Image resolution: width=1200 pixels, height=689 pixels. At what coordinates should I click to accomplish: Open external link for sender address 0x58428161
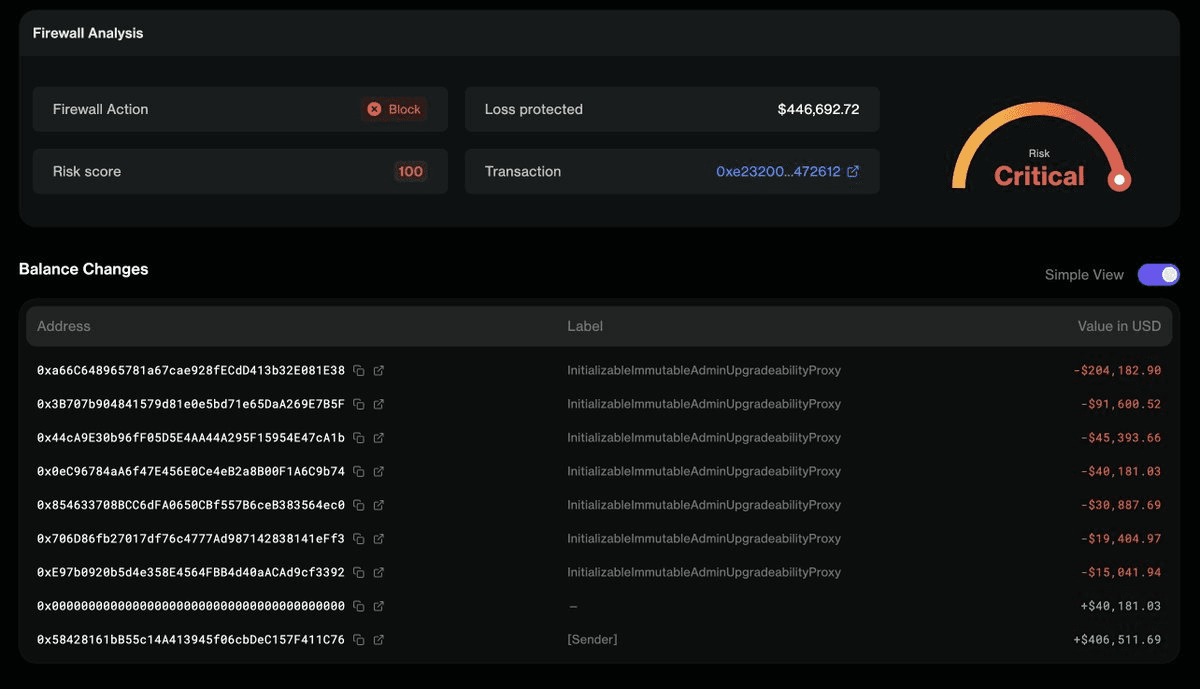coord(379,640)
